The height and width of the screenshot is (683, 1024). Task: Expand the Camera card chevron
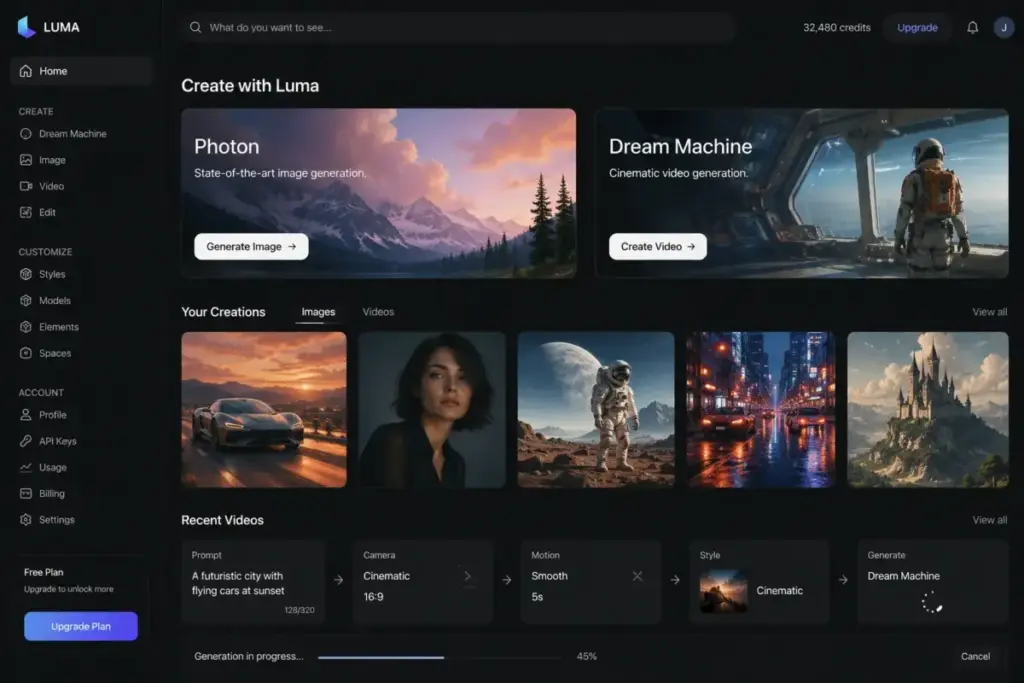point(468,576)
